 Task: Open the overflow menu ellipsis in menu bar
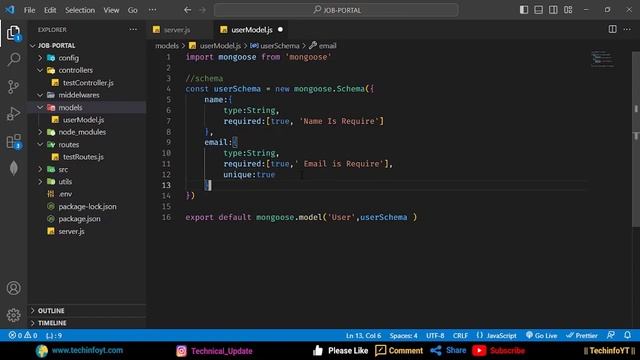[x=152, y=10]
